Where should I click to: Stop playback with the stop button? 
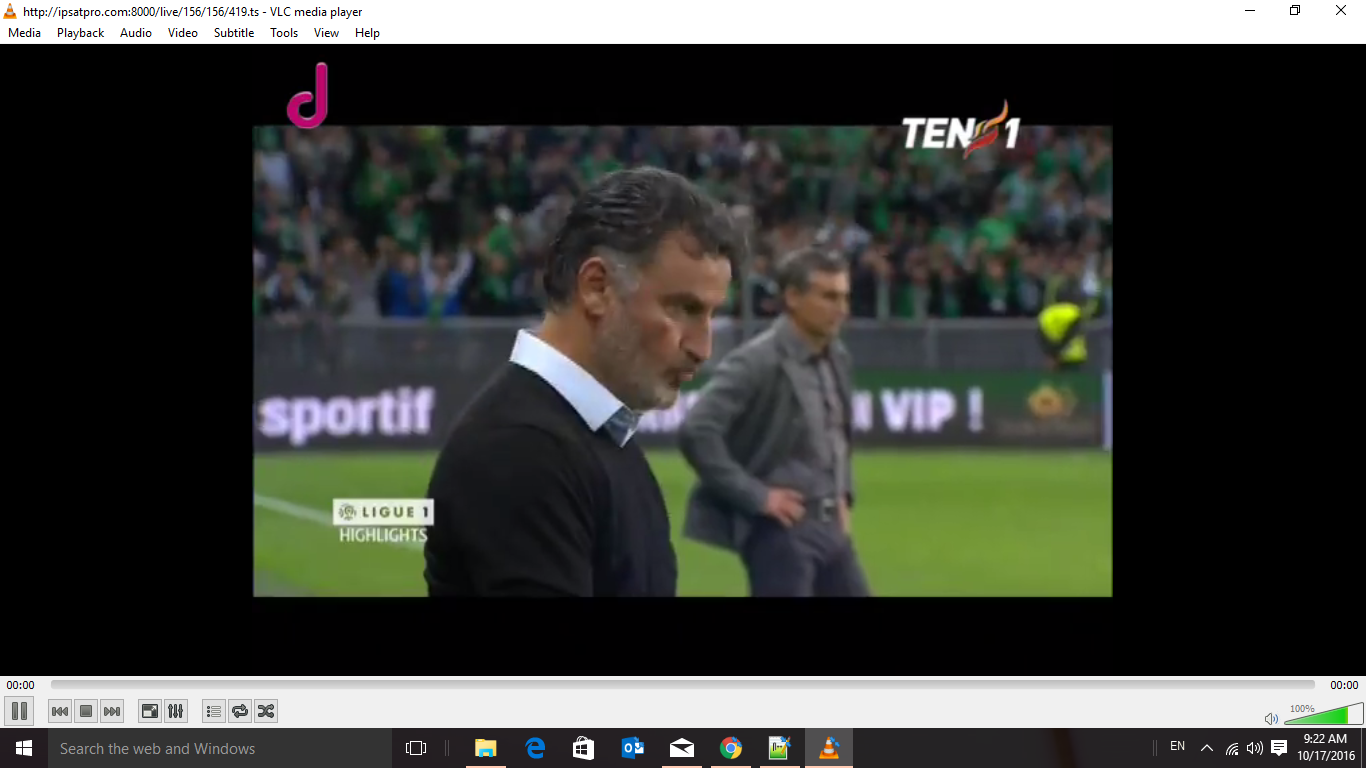coord(86,711)
